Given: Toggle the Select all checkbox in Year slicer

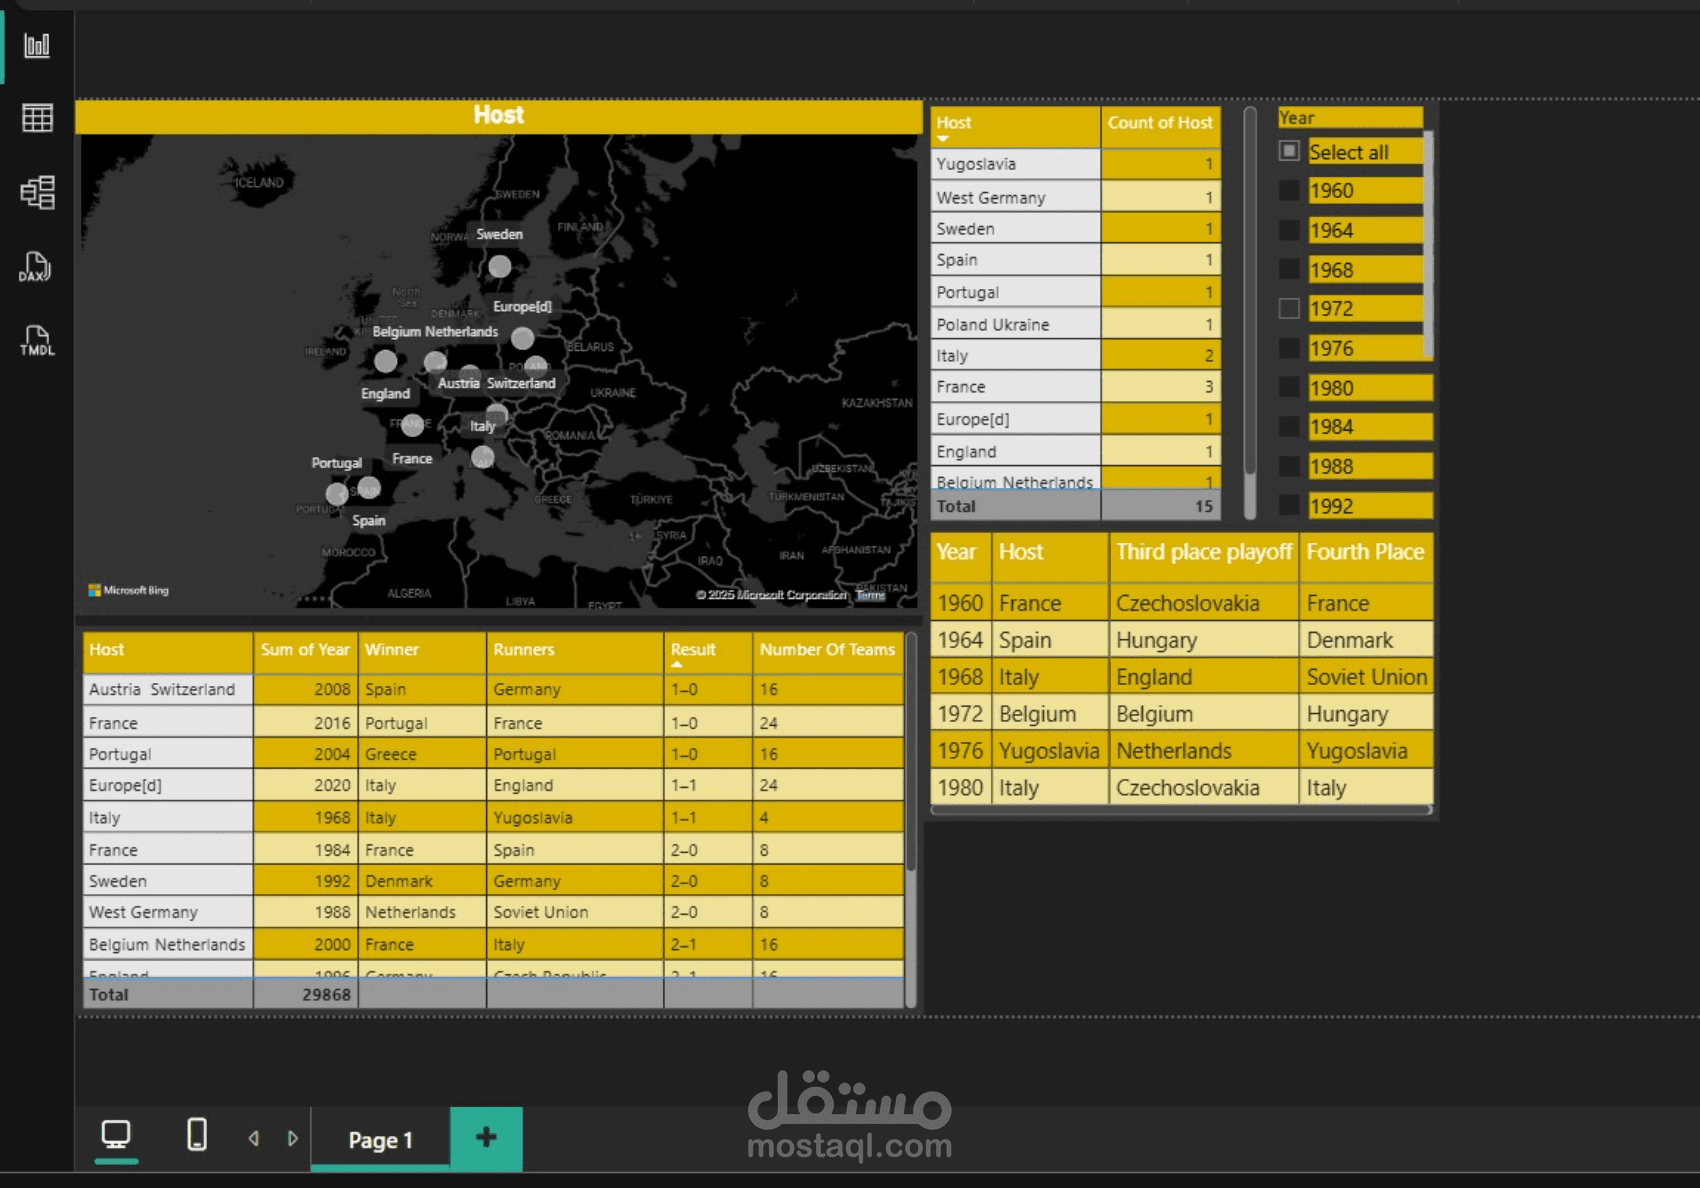Looking at the screenshot, I should 1289,151.
